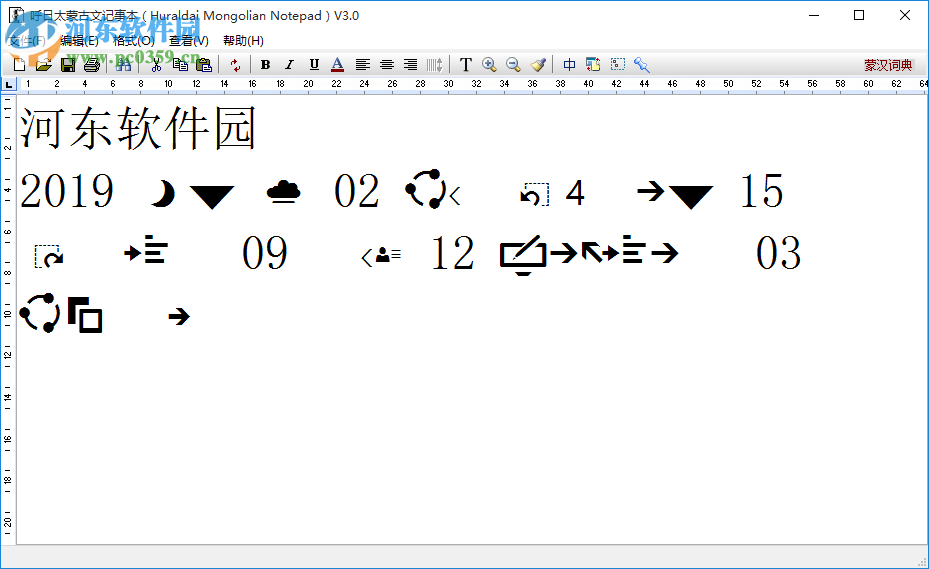Click the document conversion icon after 中

tap(593, 65)
